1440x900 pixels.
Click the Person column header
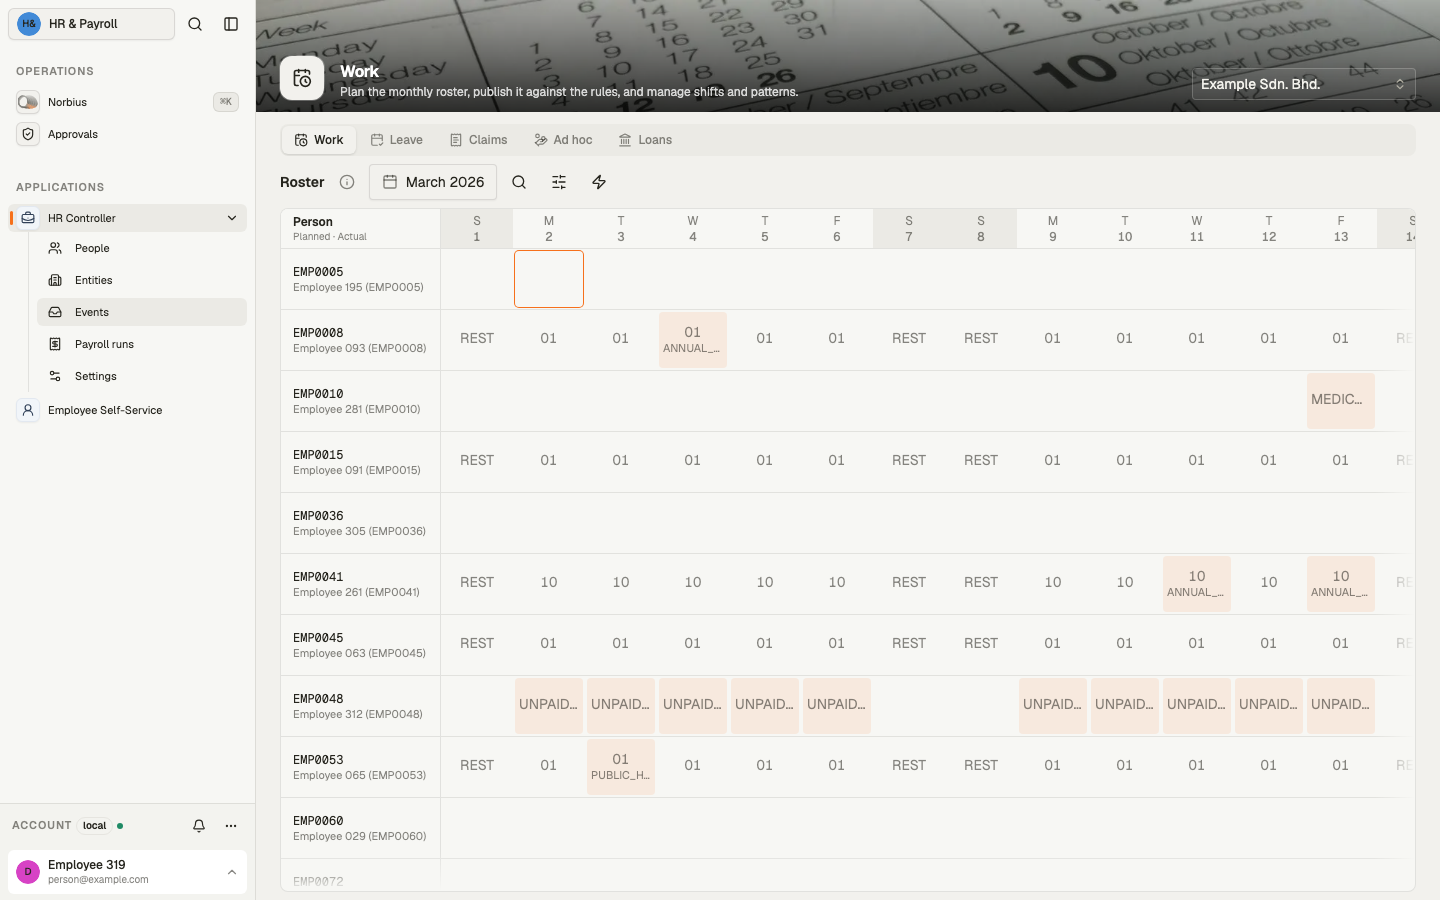360,229
